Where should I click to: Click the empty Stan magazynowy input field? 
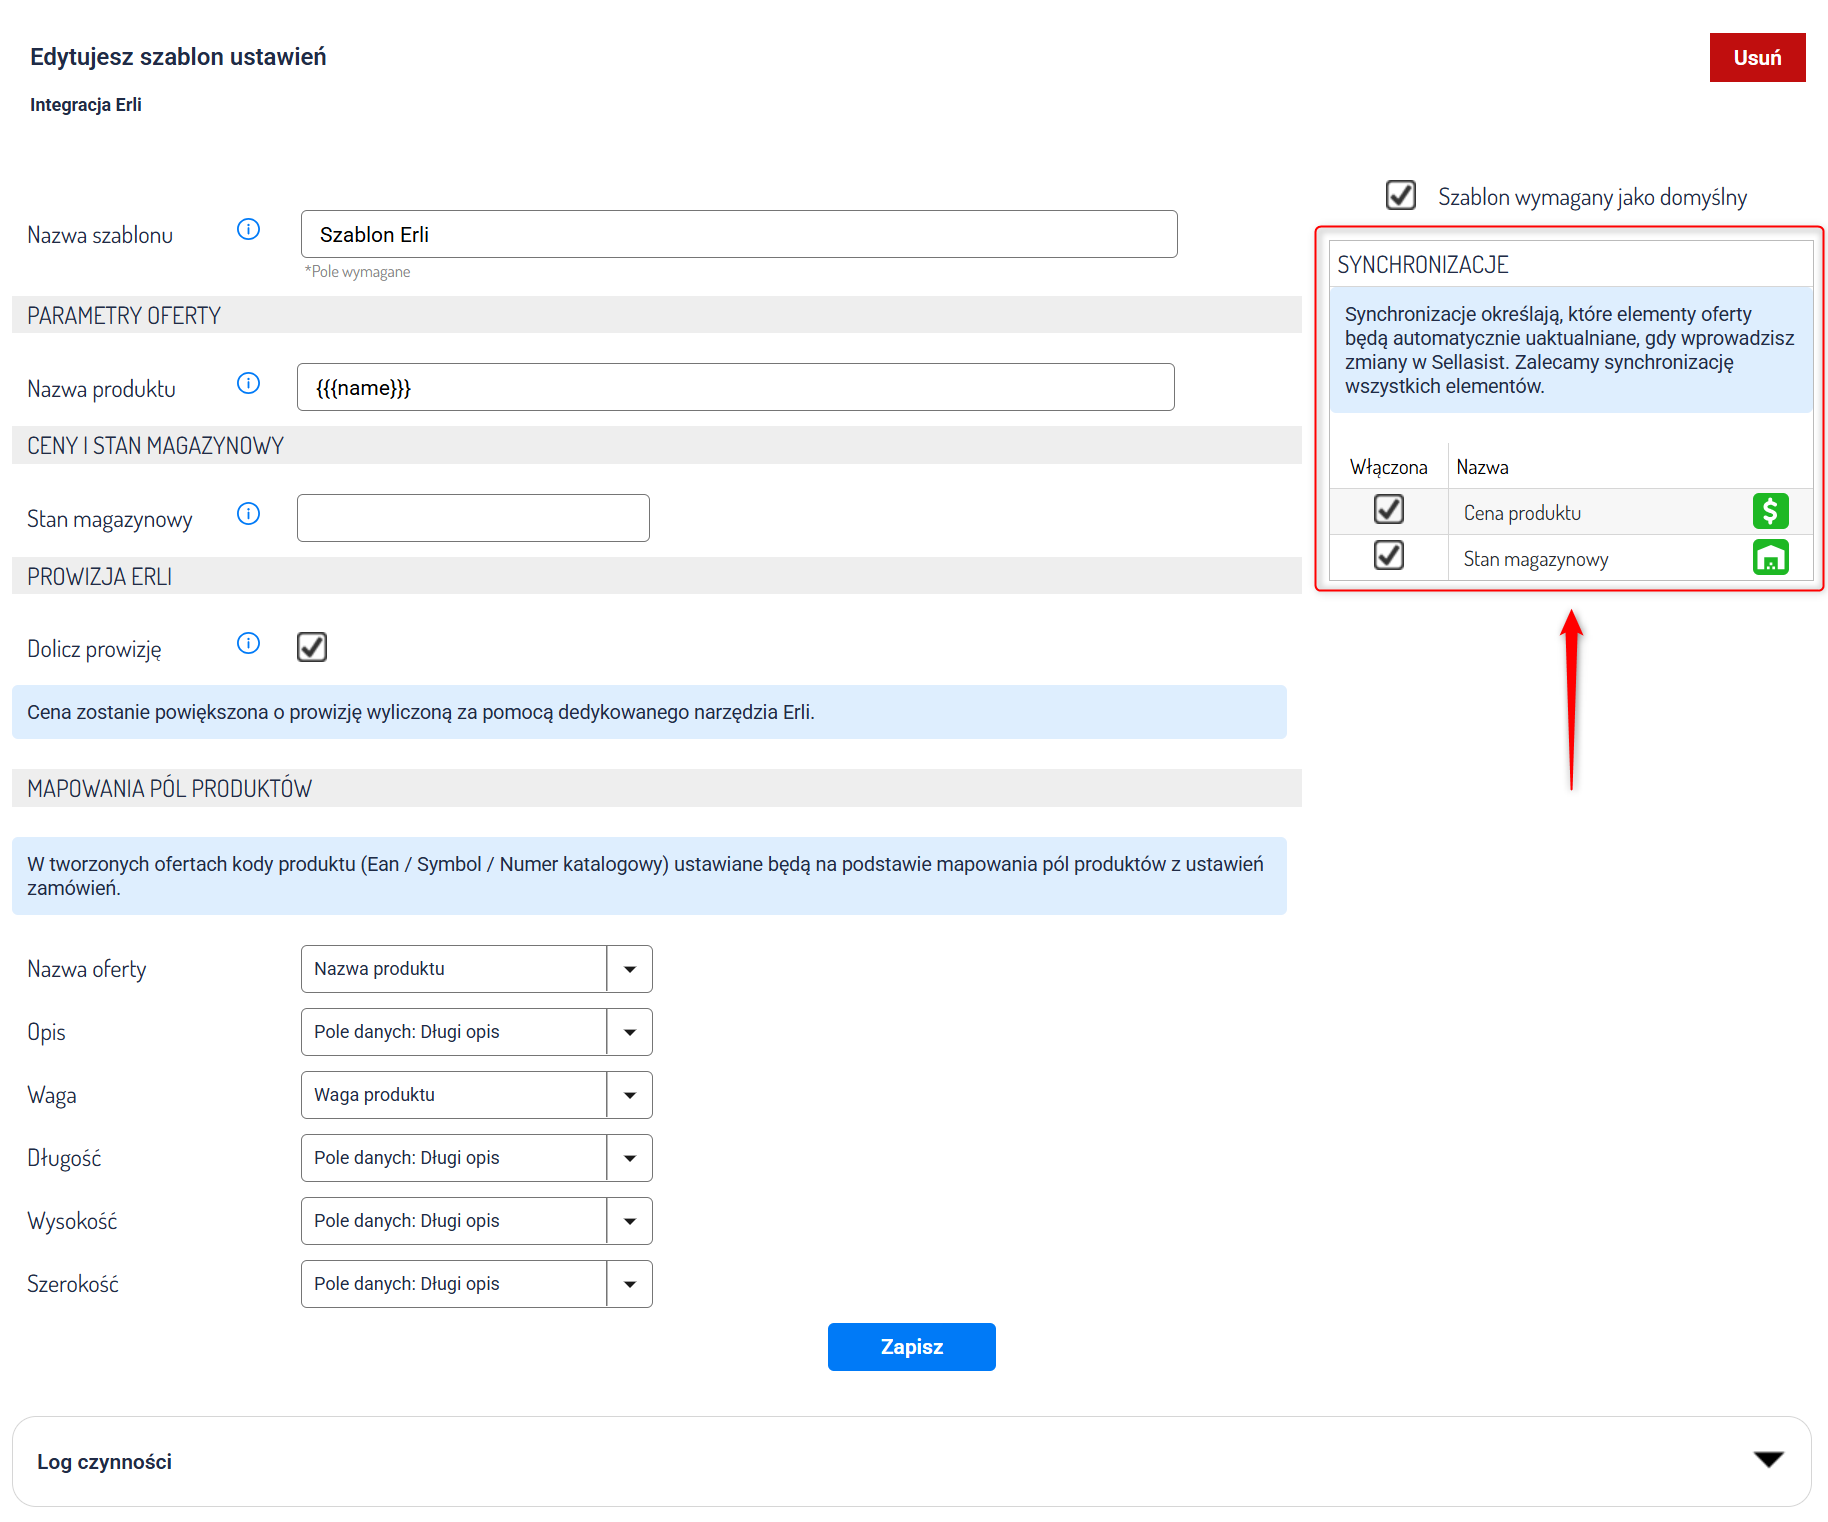[473, 518]
